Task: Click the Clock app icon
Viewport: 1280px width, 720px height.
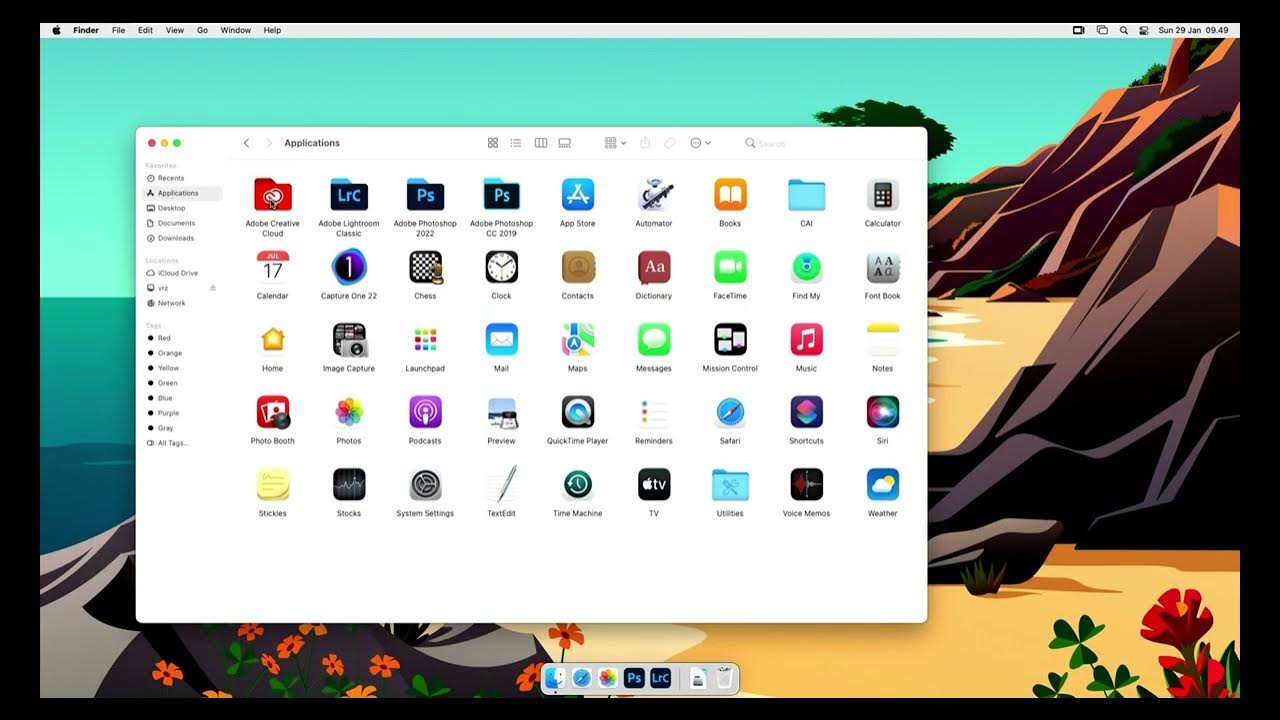Action: 501,267
